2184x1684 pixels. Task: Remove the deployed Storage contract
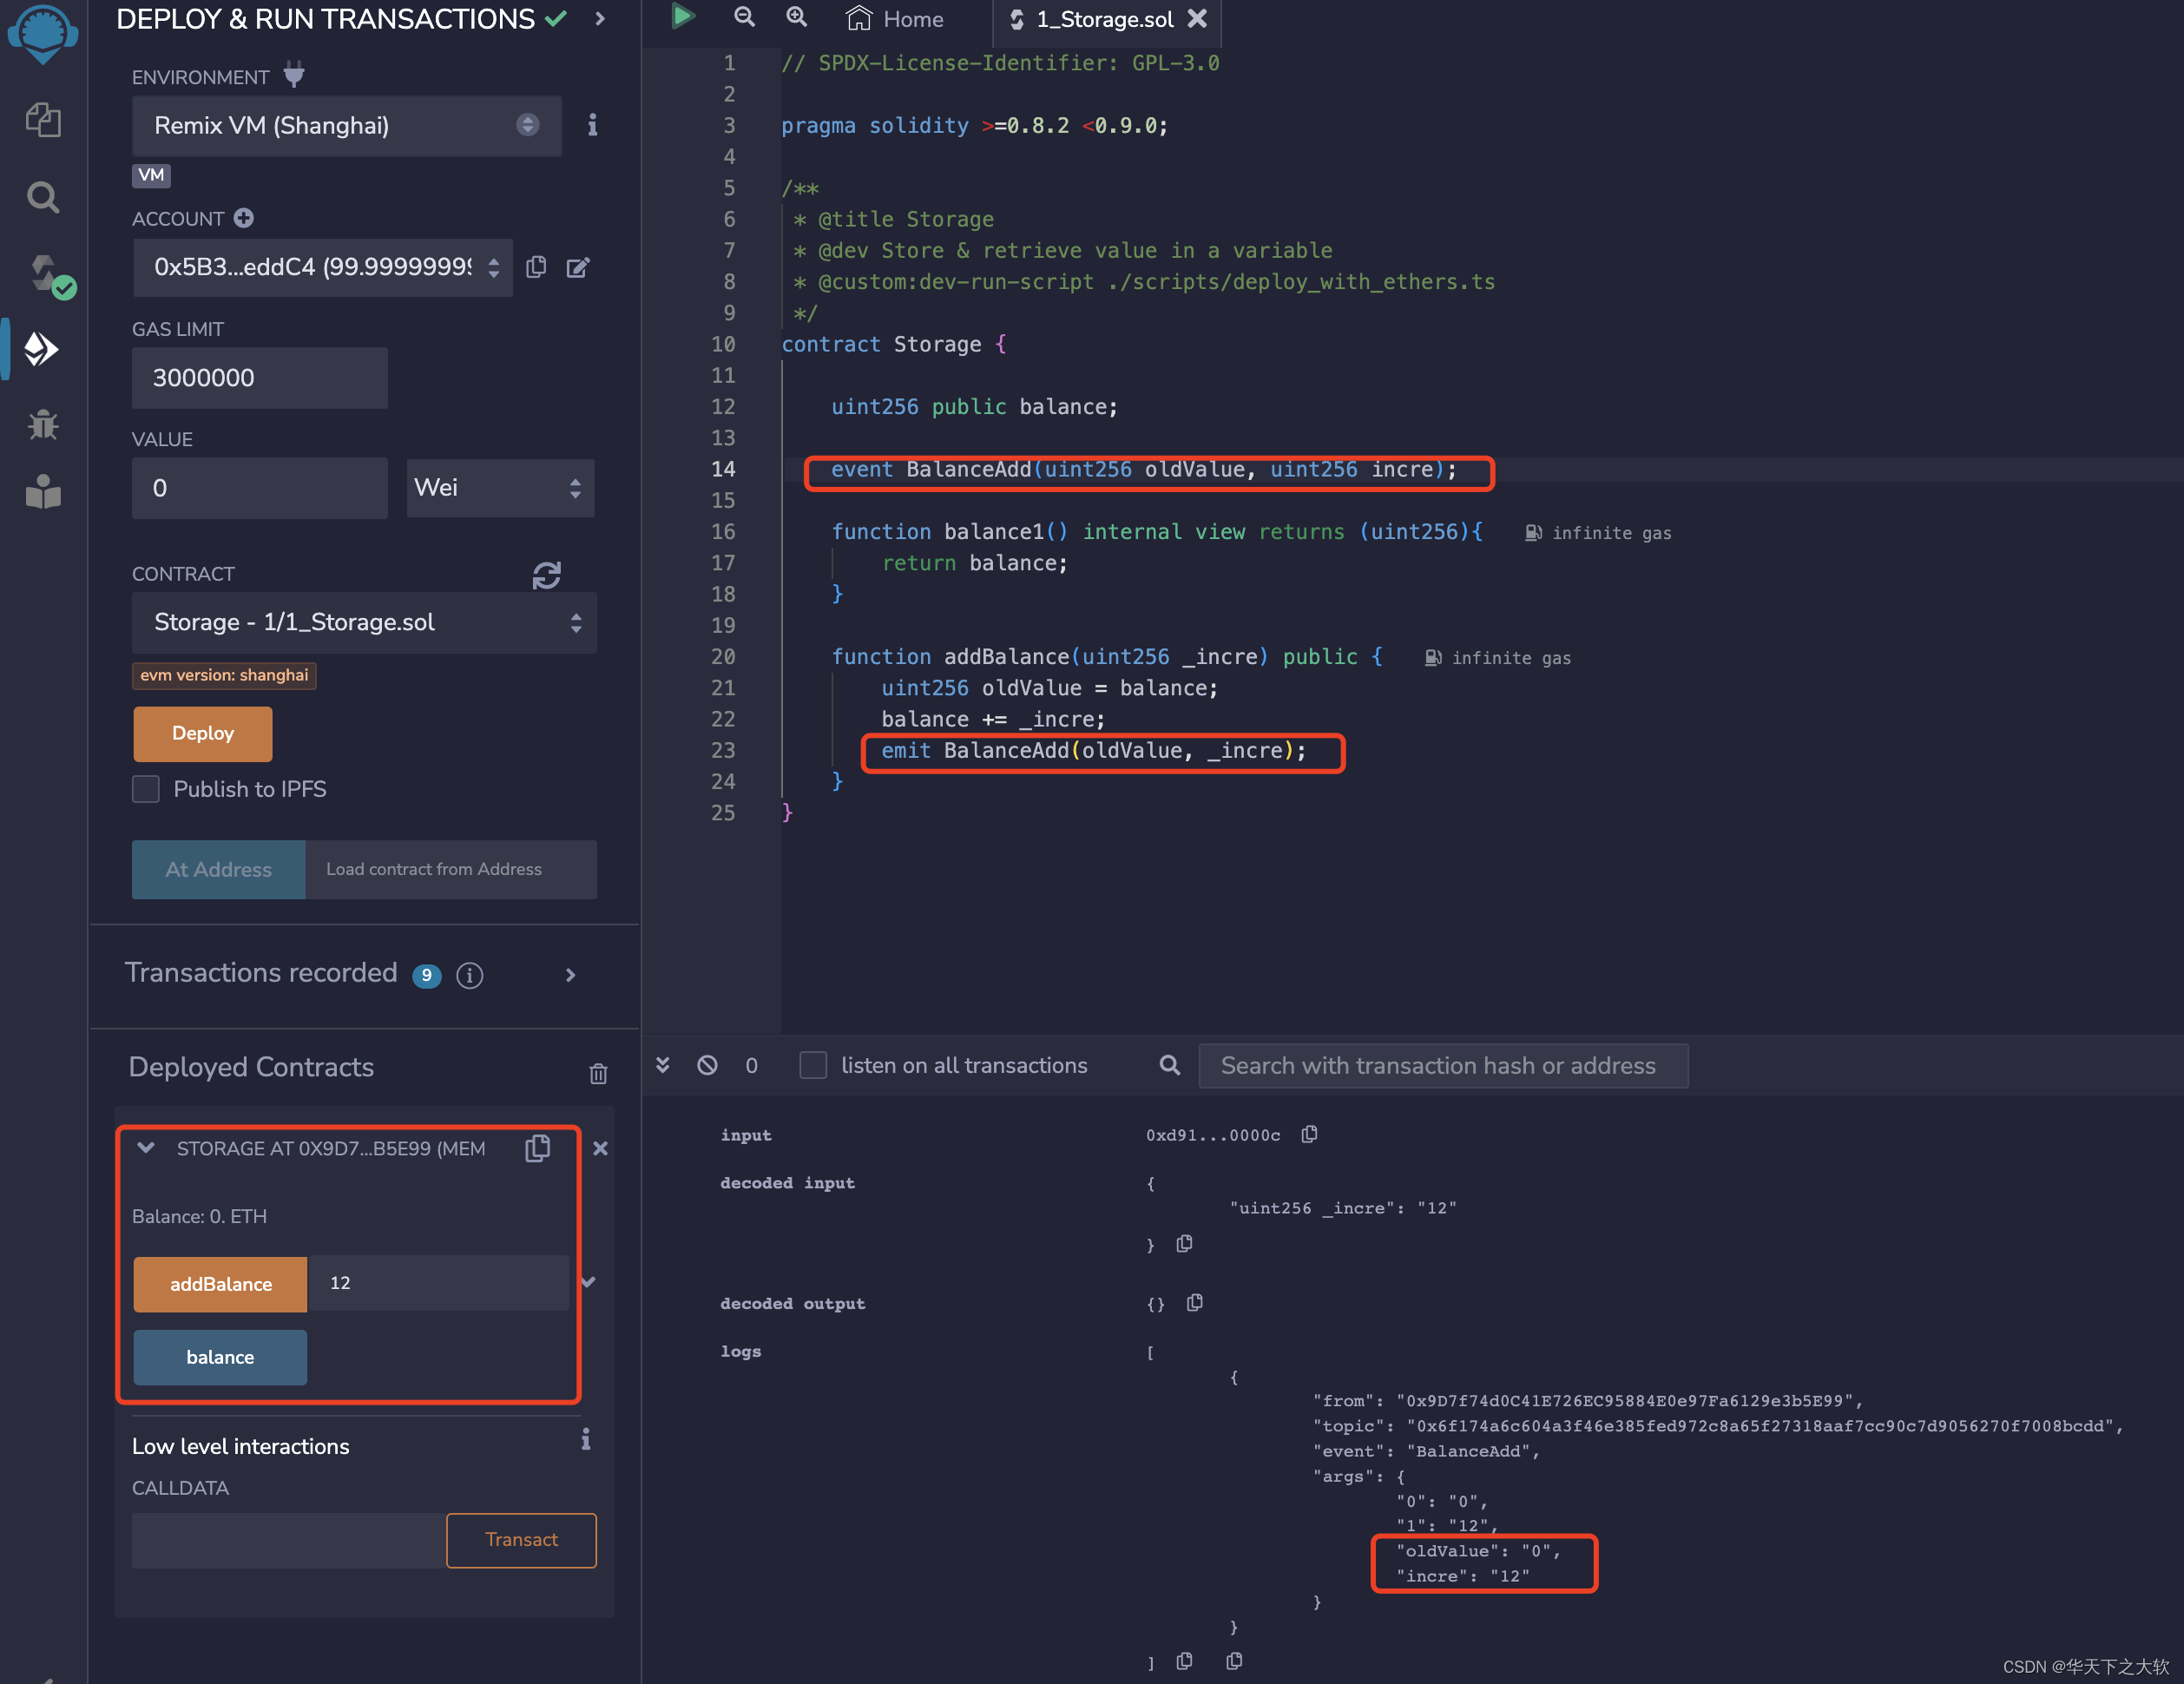point(600,1148)
